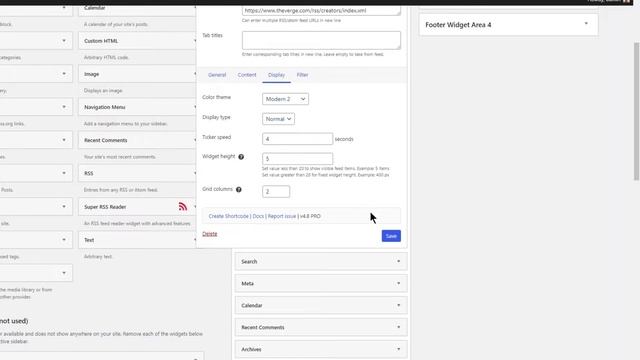Click the Super RSS Reader feed icon
This screenshot has width=640, height=360.
[x=182, y=207]
